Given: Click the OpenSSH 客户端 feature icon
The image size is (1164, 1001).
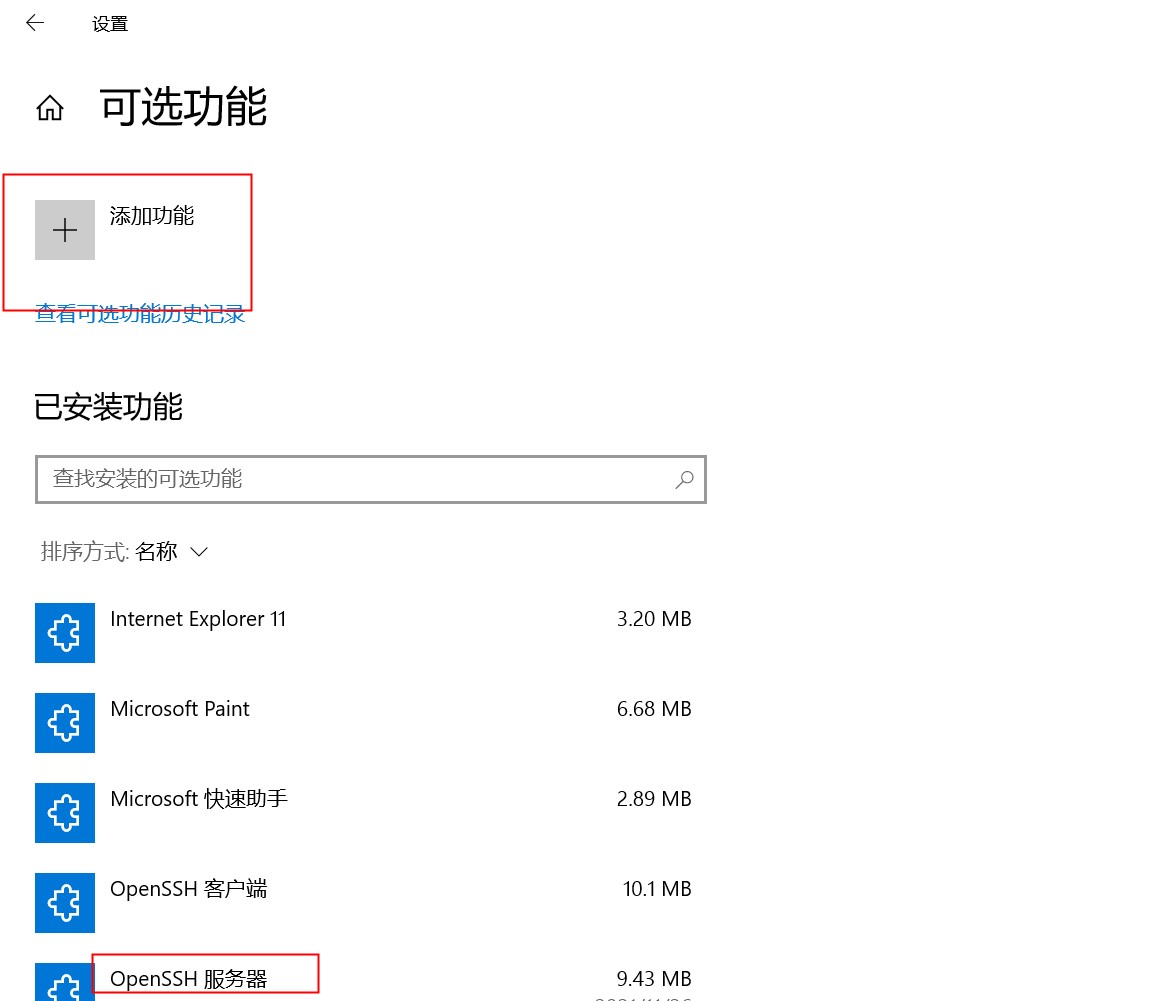Looking at the screenshot, I should coord(64,903).
